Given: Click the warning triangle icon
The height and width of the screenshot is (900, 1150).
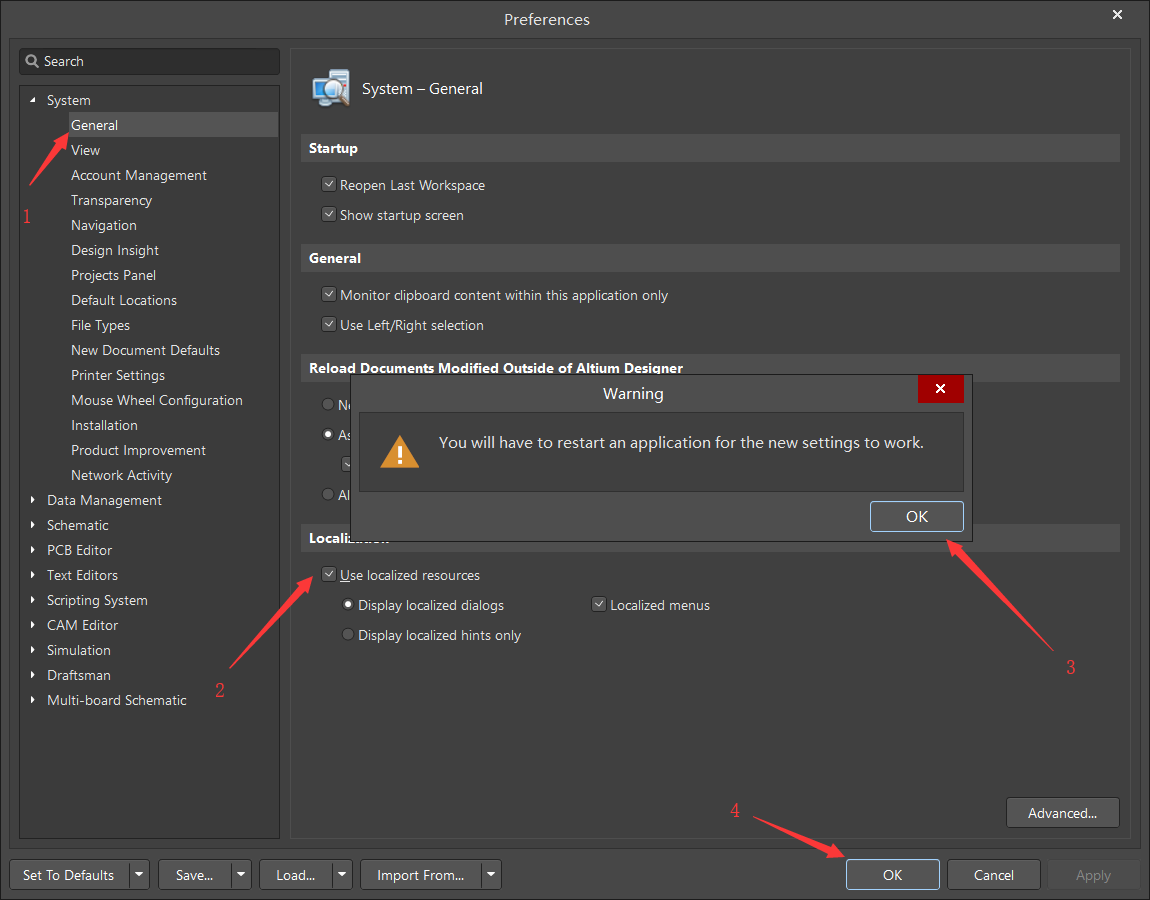Looking at the screenshot, I should 400,452.
